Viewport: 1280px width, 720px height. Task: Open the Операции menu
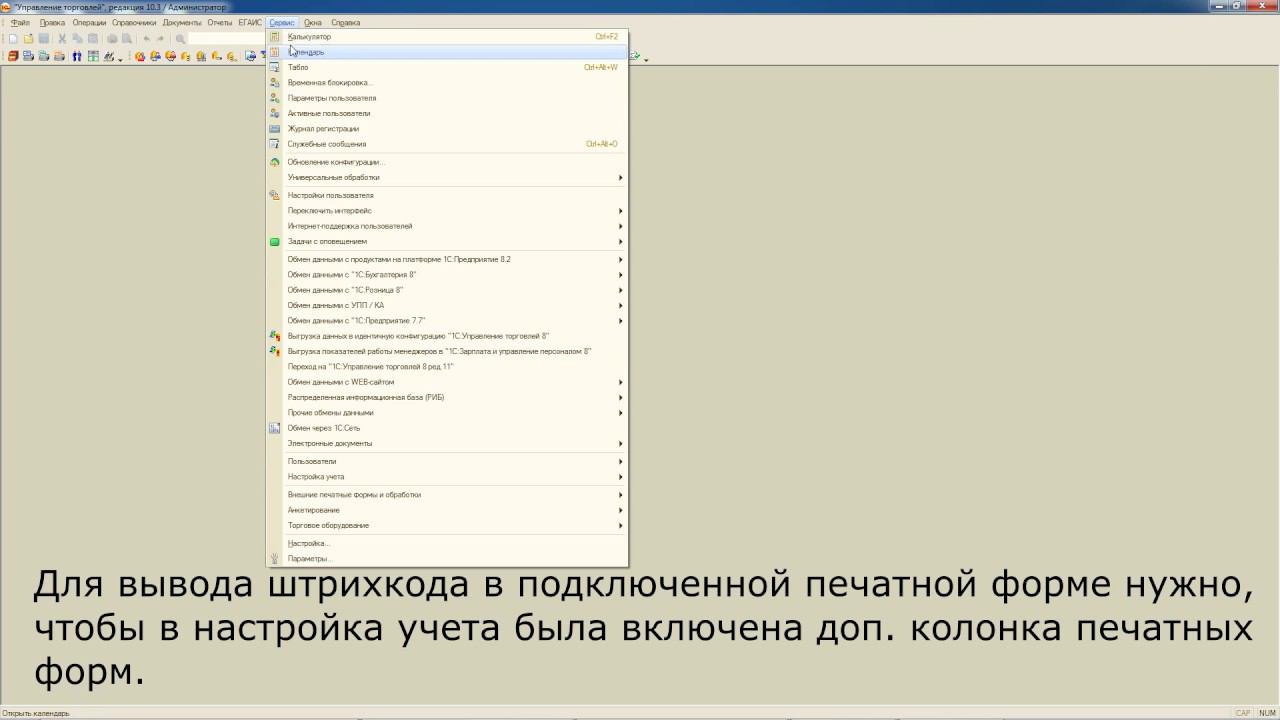pyautogui.click(x=89, y=22)
